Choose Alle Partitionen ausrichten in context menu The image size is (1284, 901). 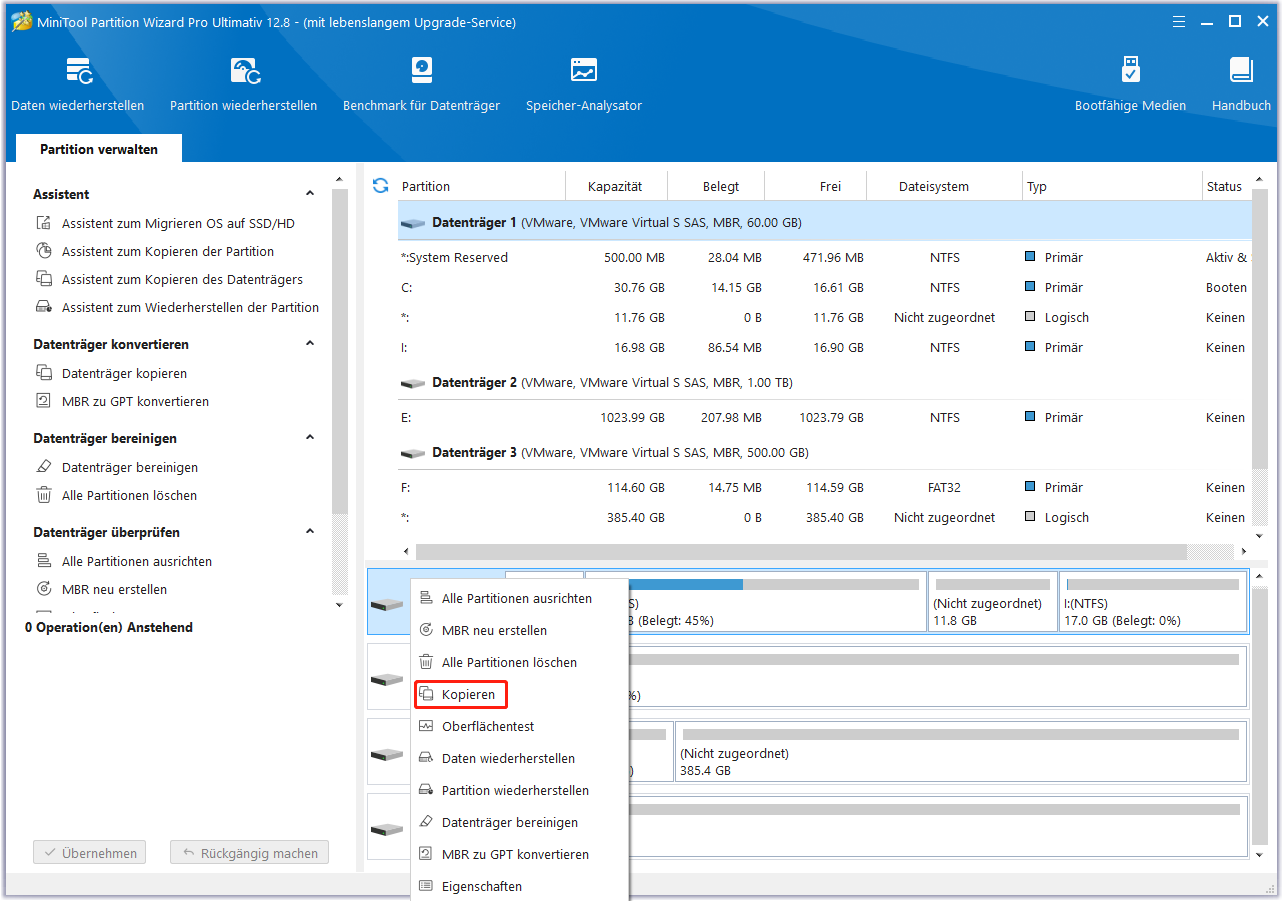click(520, 599)
